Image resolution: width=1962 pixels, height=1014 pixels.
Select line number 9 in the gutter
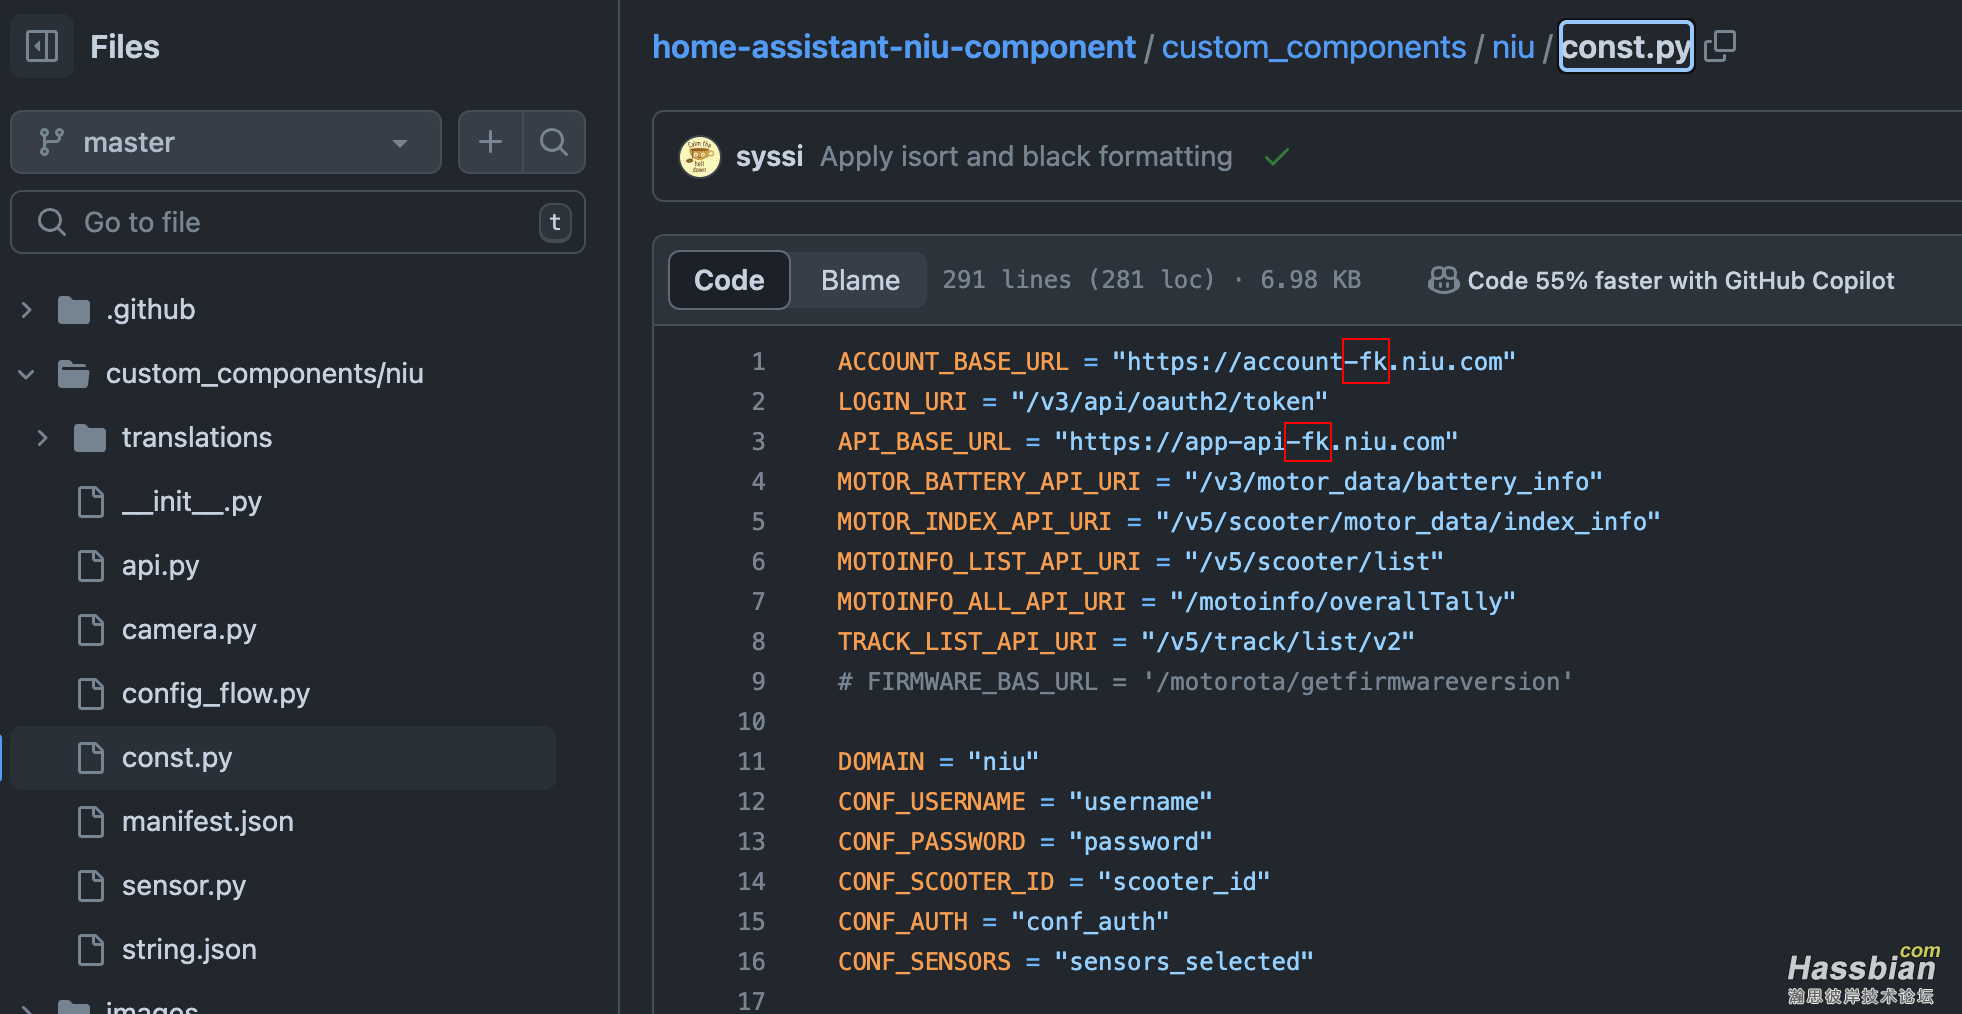[x=758, y=682]
